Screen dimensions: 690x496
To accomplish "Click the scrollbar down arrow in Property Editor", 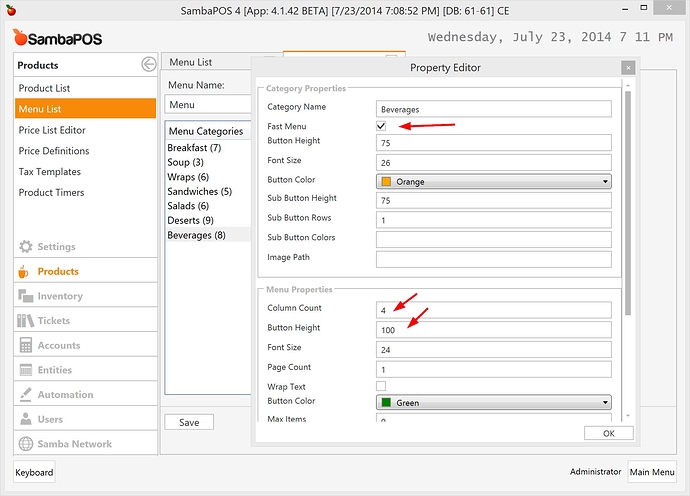I will click(x=628, y=416).
